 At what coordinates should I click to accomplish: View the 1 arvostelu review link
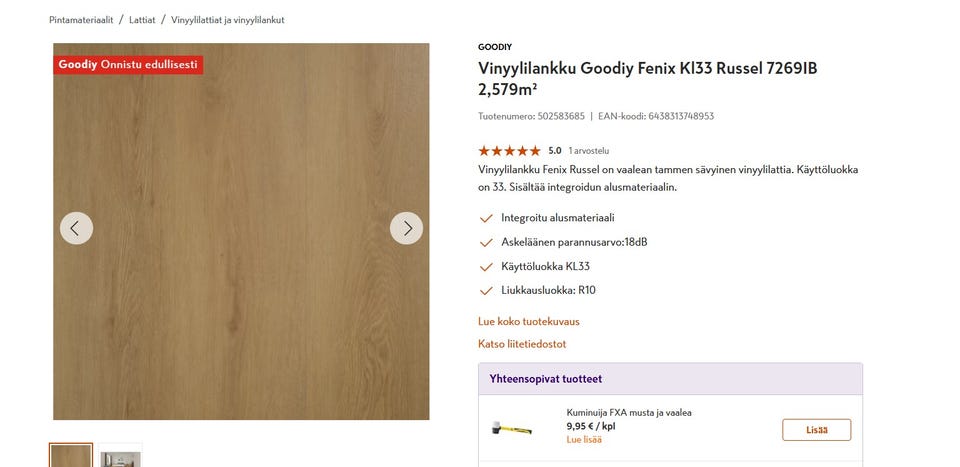click(588, 150)
